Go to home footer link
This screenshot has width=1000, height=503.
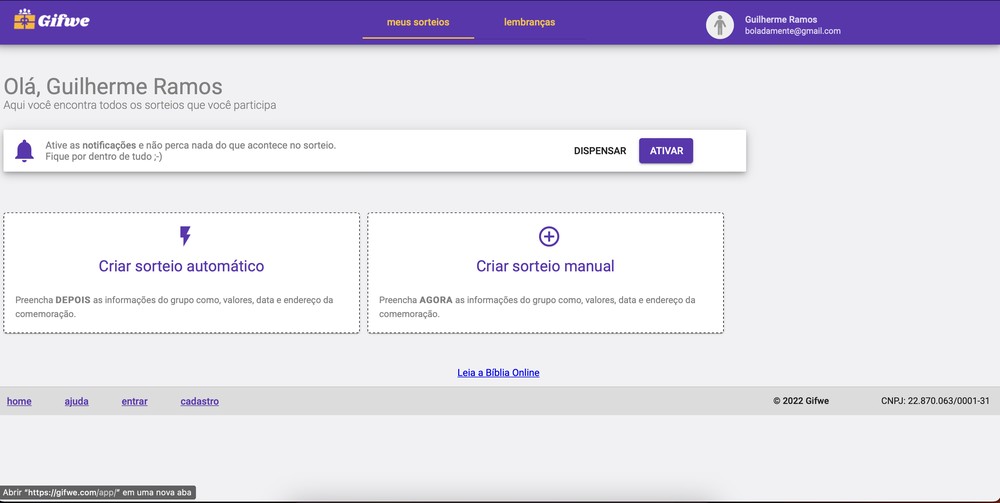(x=19, y=401)
